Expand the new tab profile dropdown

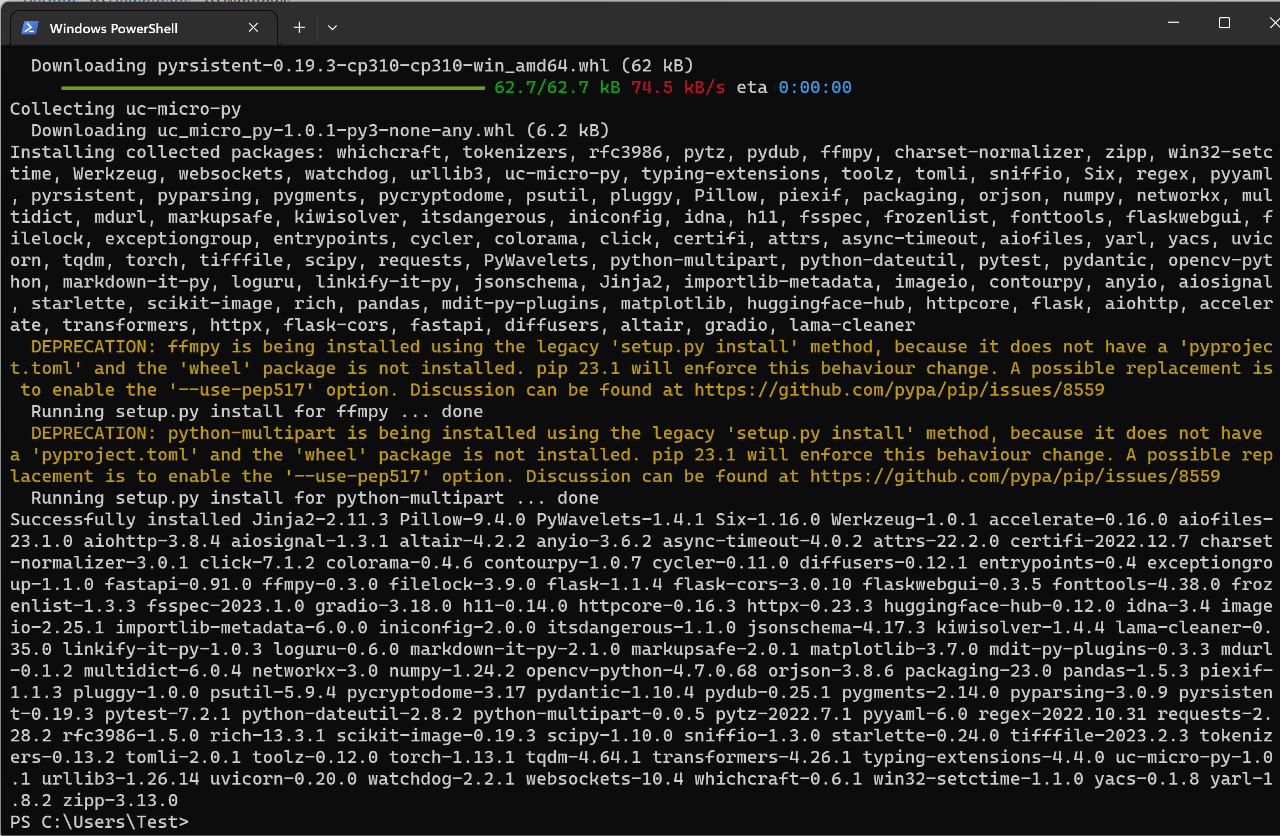pyautogui.click(x=332, y=28)
